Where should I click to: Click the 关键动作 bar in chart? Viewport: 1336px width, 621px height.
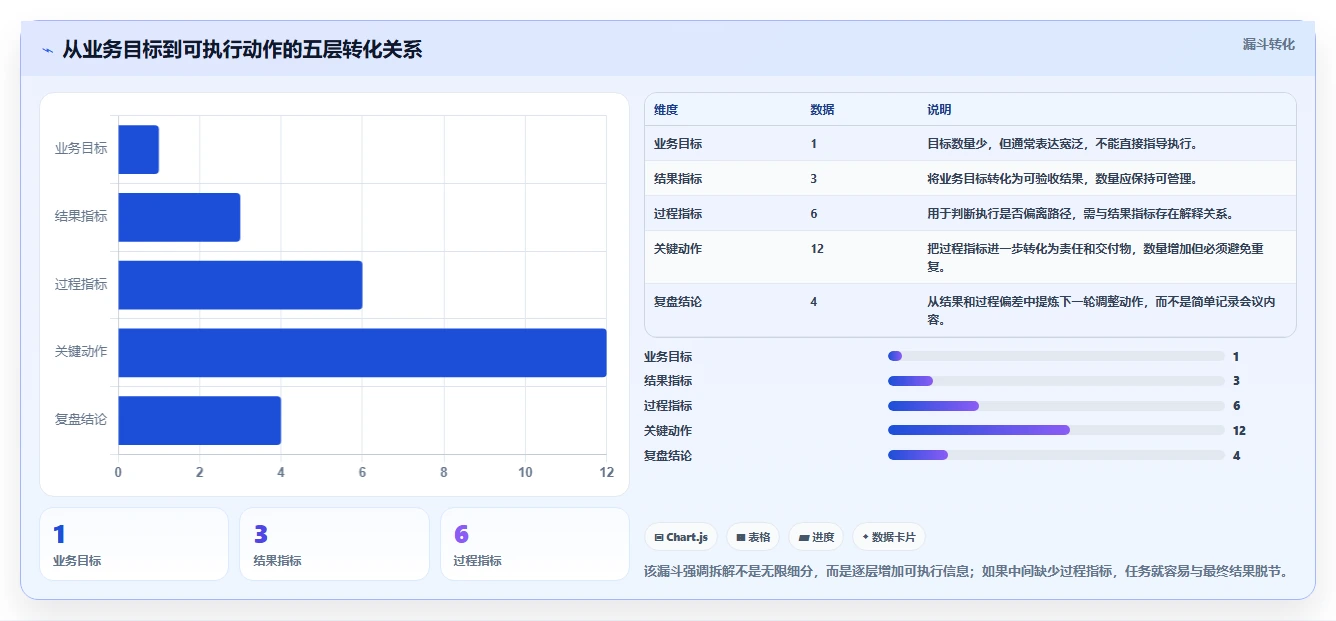(362, 353)
